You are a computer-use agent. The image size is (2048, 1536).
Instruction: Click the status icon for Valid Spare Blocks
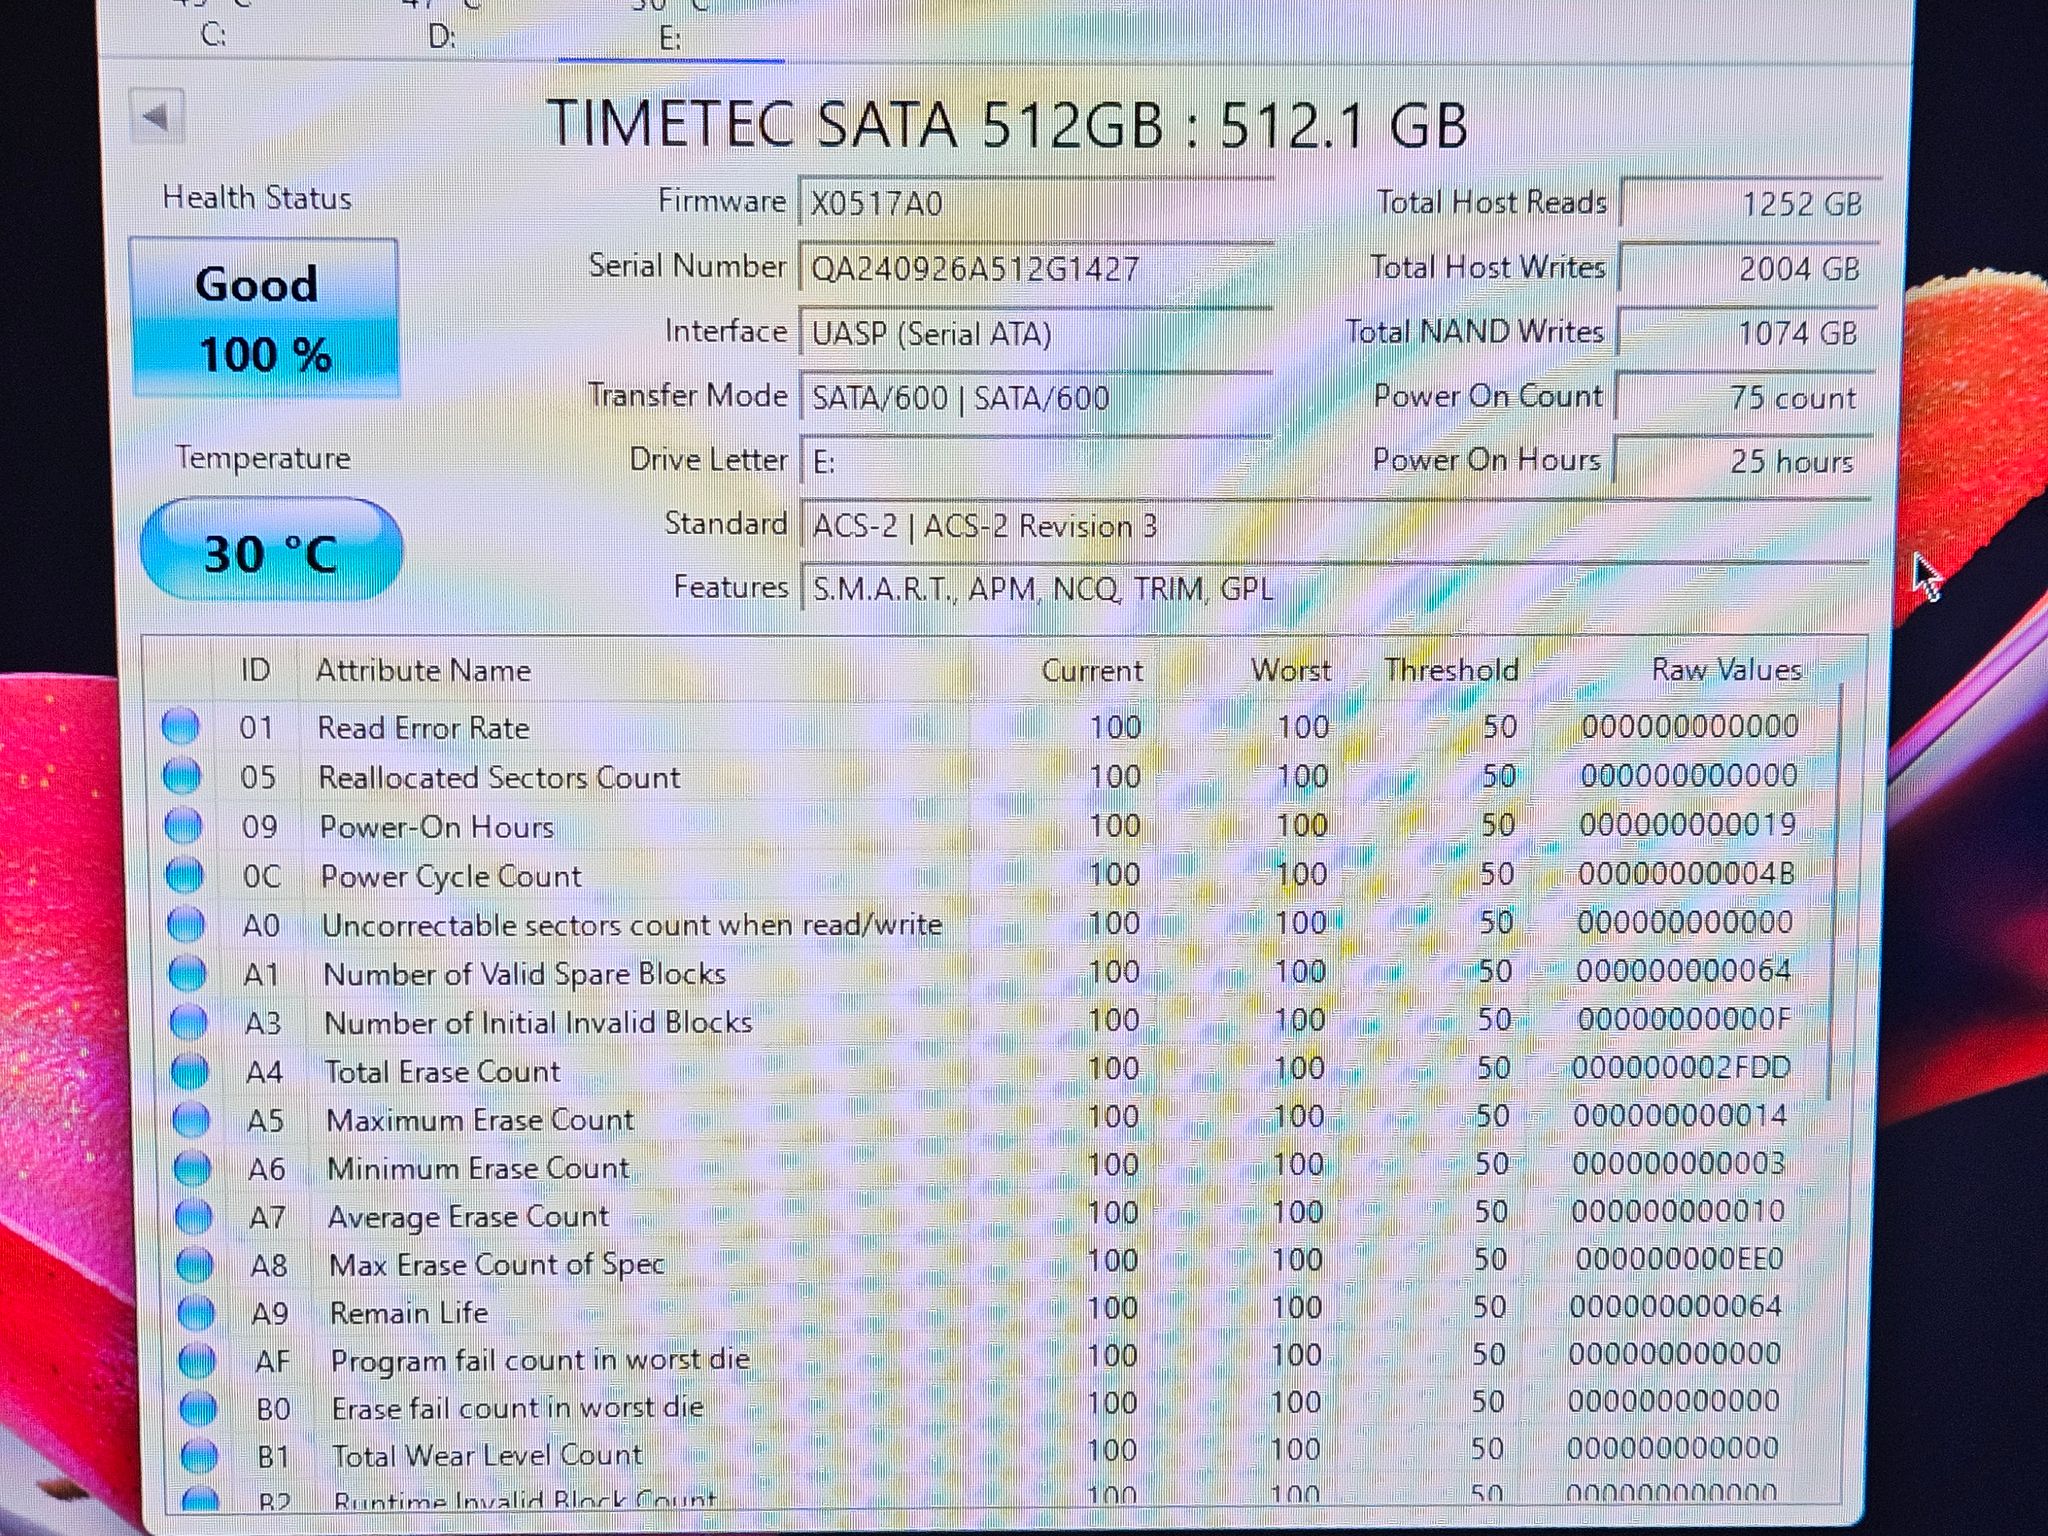[x=187, y=973]
